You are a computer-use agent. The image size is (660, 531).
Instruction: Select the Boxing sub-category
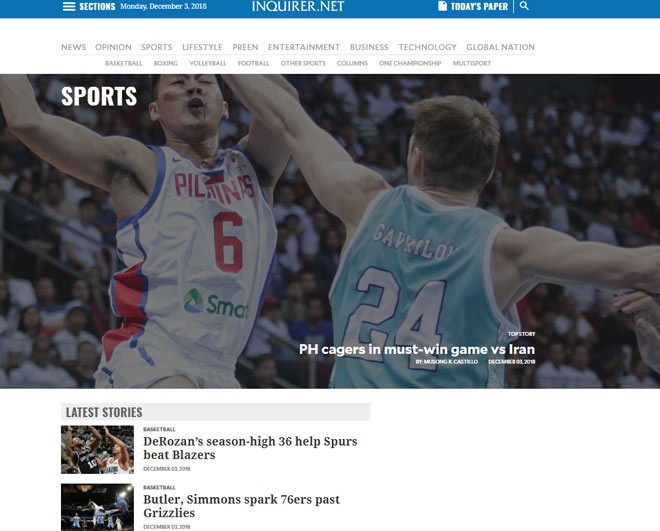(166, 63)
